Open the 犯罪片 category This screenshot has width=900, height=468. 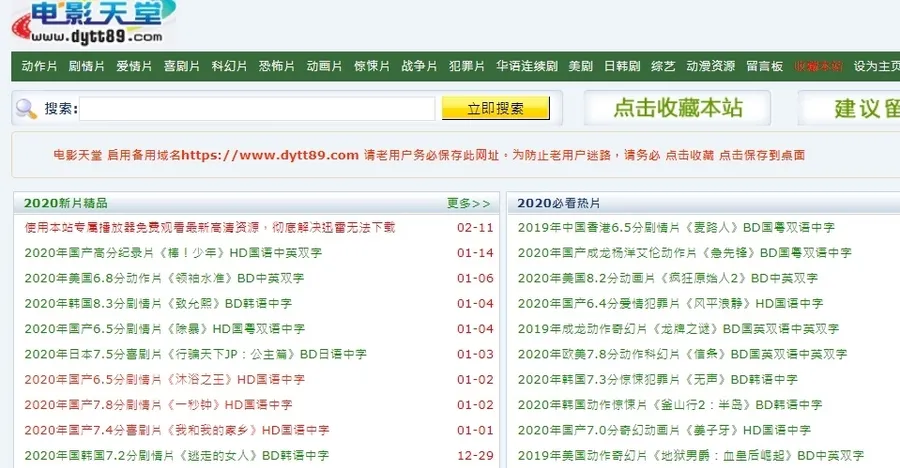pyautogui.click(x=467, y=66)
